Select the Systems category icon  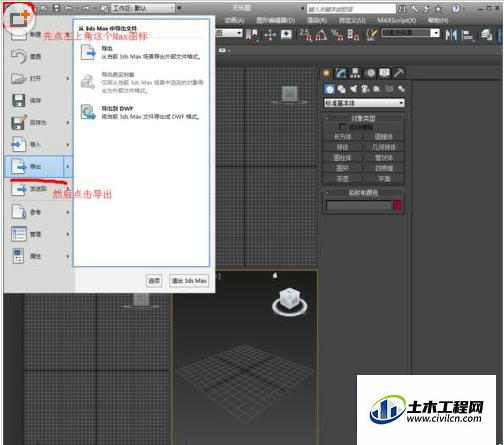[401, 89]
